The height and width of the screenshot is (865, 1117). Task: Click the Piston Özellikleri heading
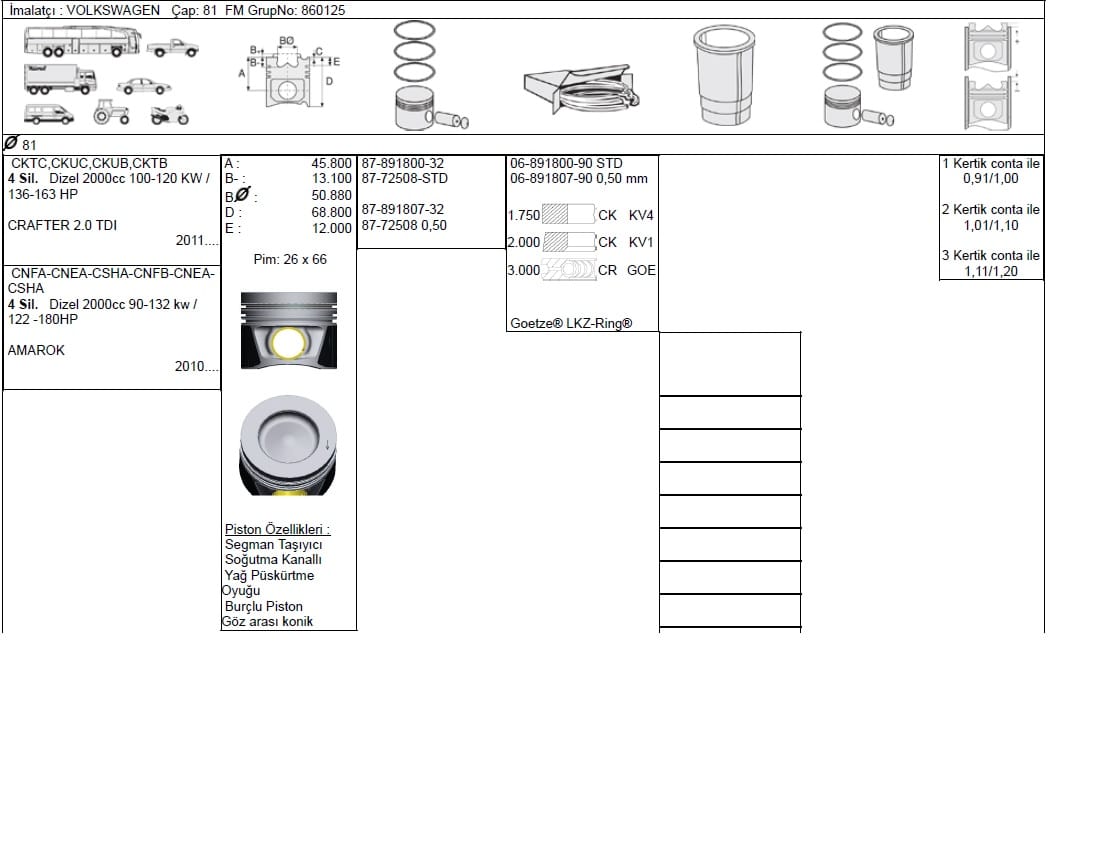coord(277,529)
